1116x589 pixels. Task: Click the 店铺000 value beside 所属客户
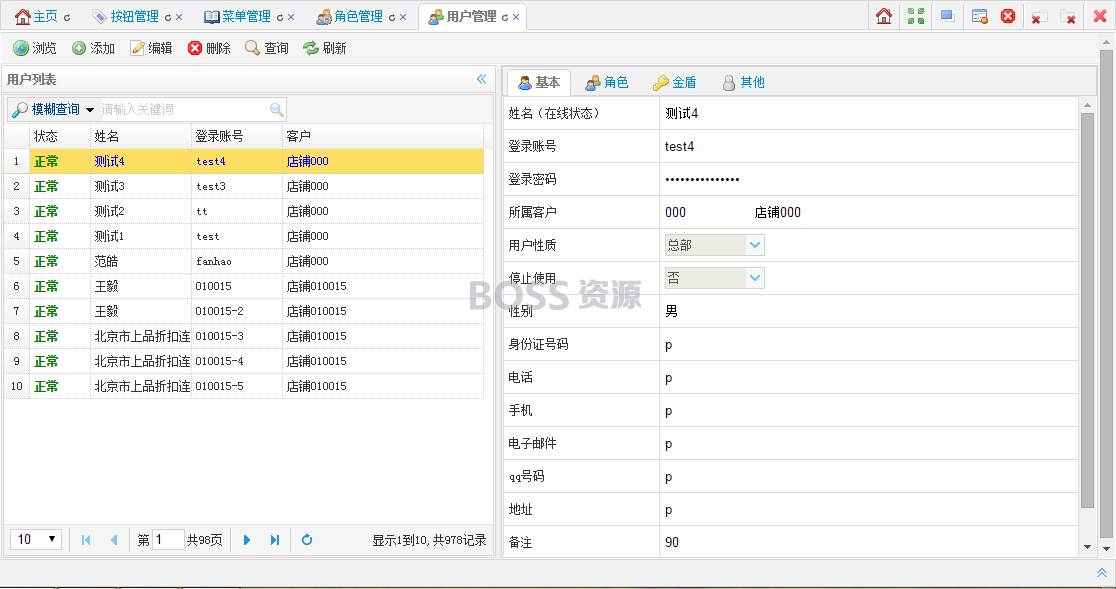[777, 212]
